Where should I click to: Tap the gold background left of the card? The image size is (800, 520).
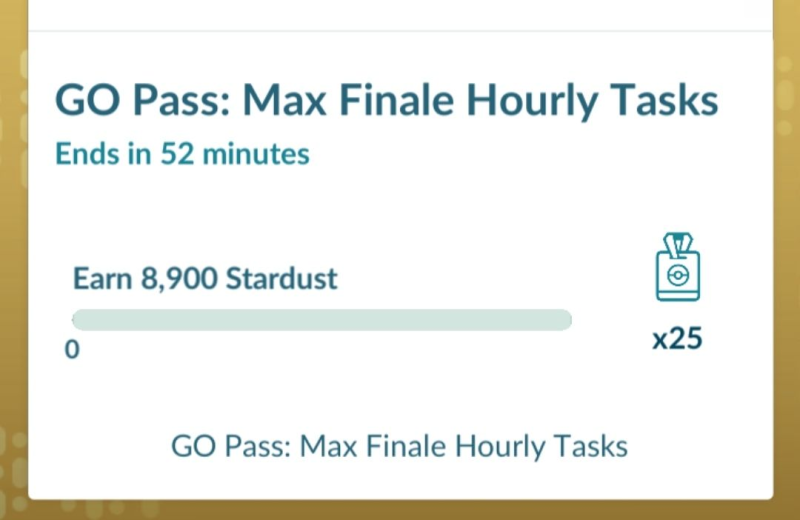pyautogui.click(x=13, y=260)
